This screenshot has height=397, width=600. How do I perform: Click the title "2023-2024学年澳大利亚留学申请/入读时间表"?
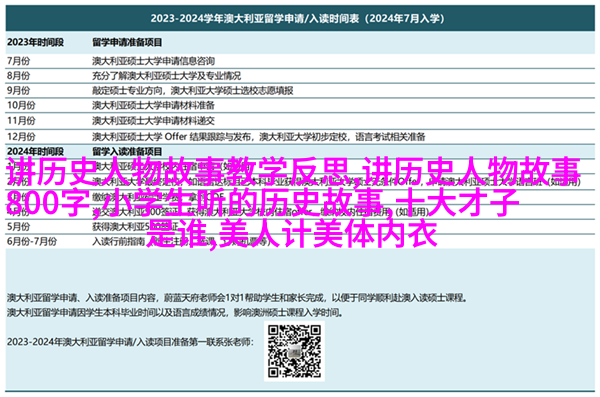coord(297,19)
